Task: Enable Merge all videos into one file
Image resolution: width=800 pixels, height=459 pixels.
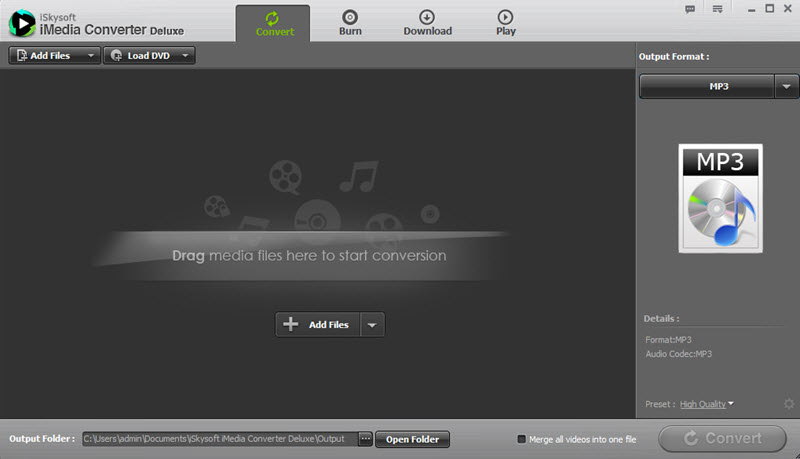Action: 521,439
